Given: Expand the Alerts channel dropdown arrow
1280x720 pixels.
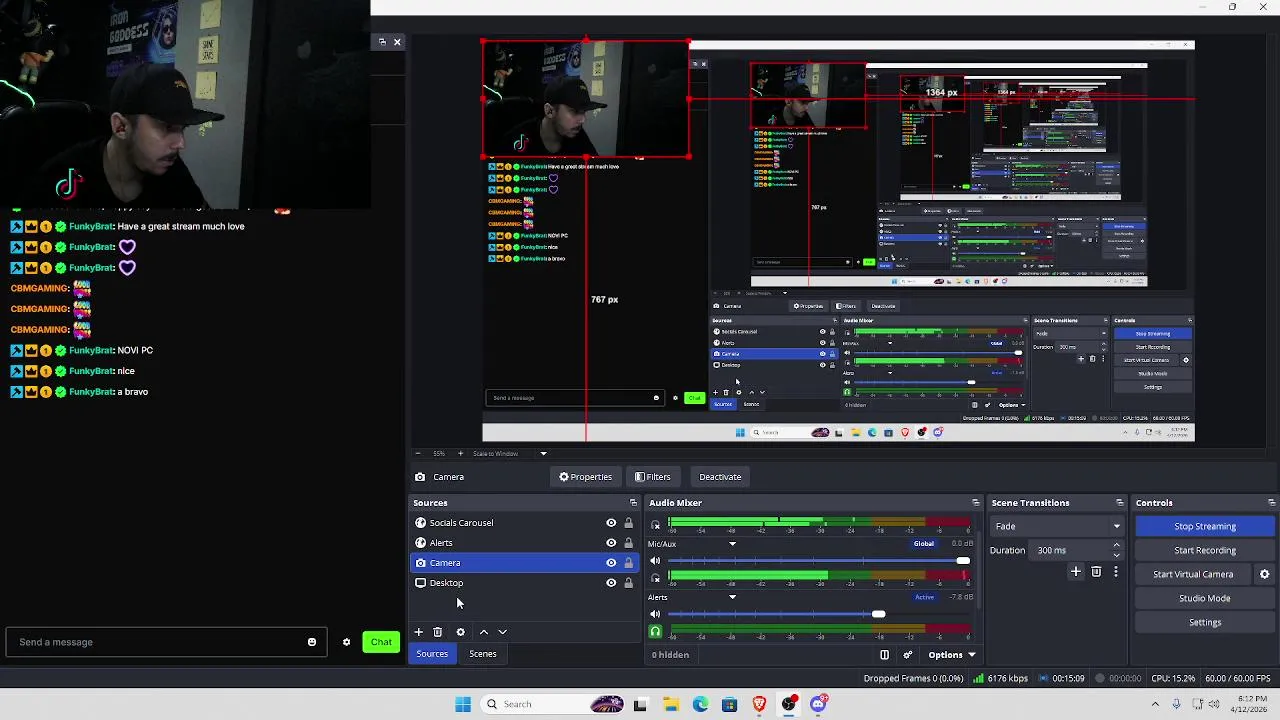Looking at the screenshot, I should (x=732, y=598).
